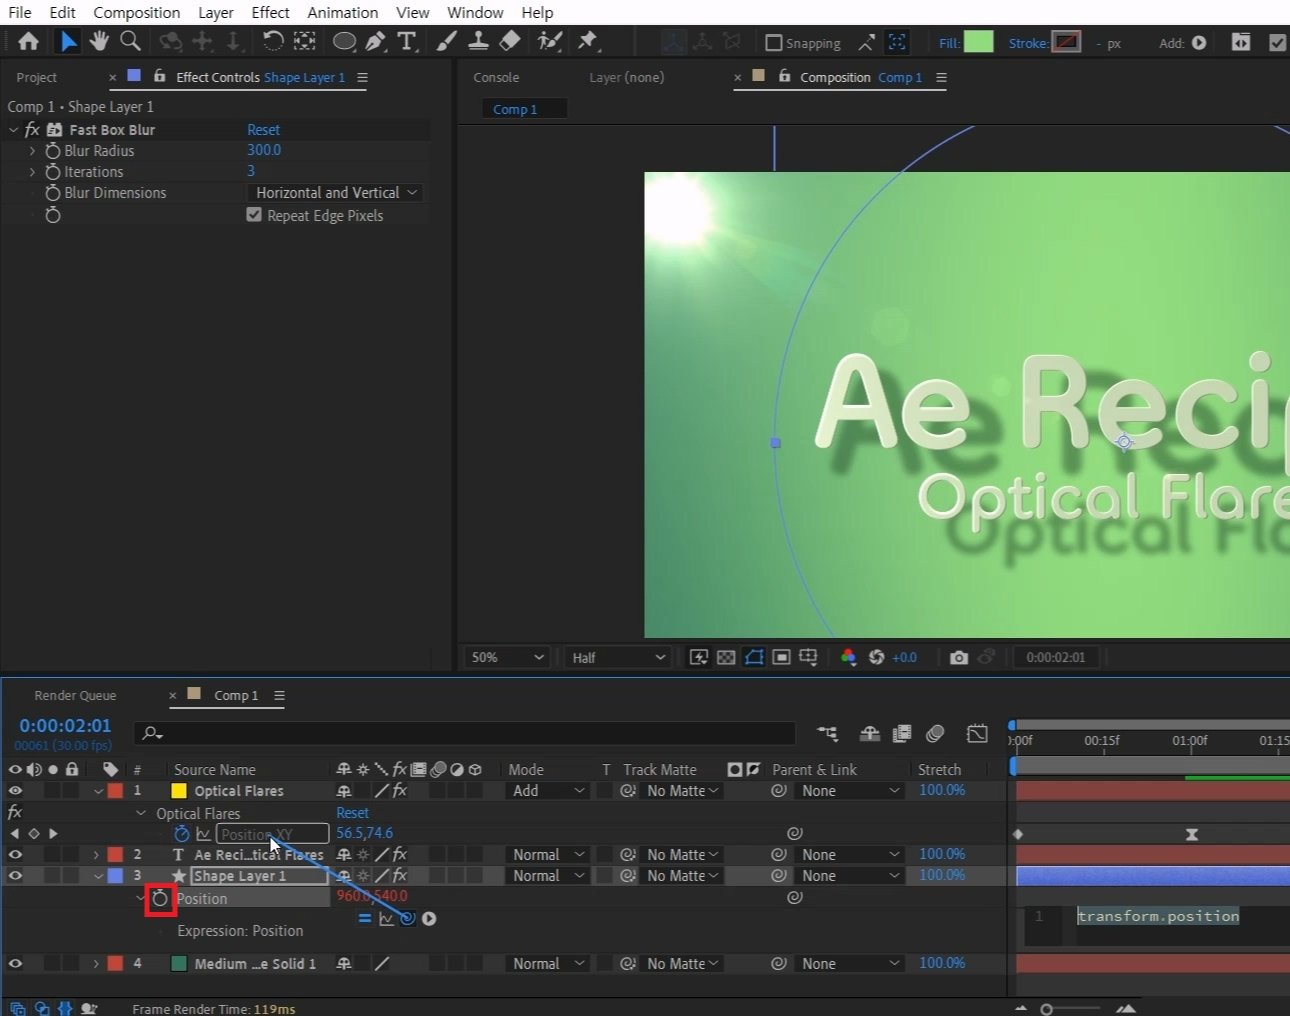Select the Pen tool

tap(375, 41)
